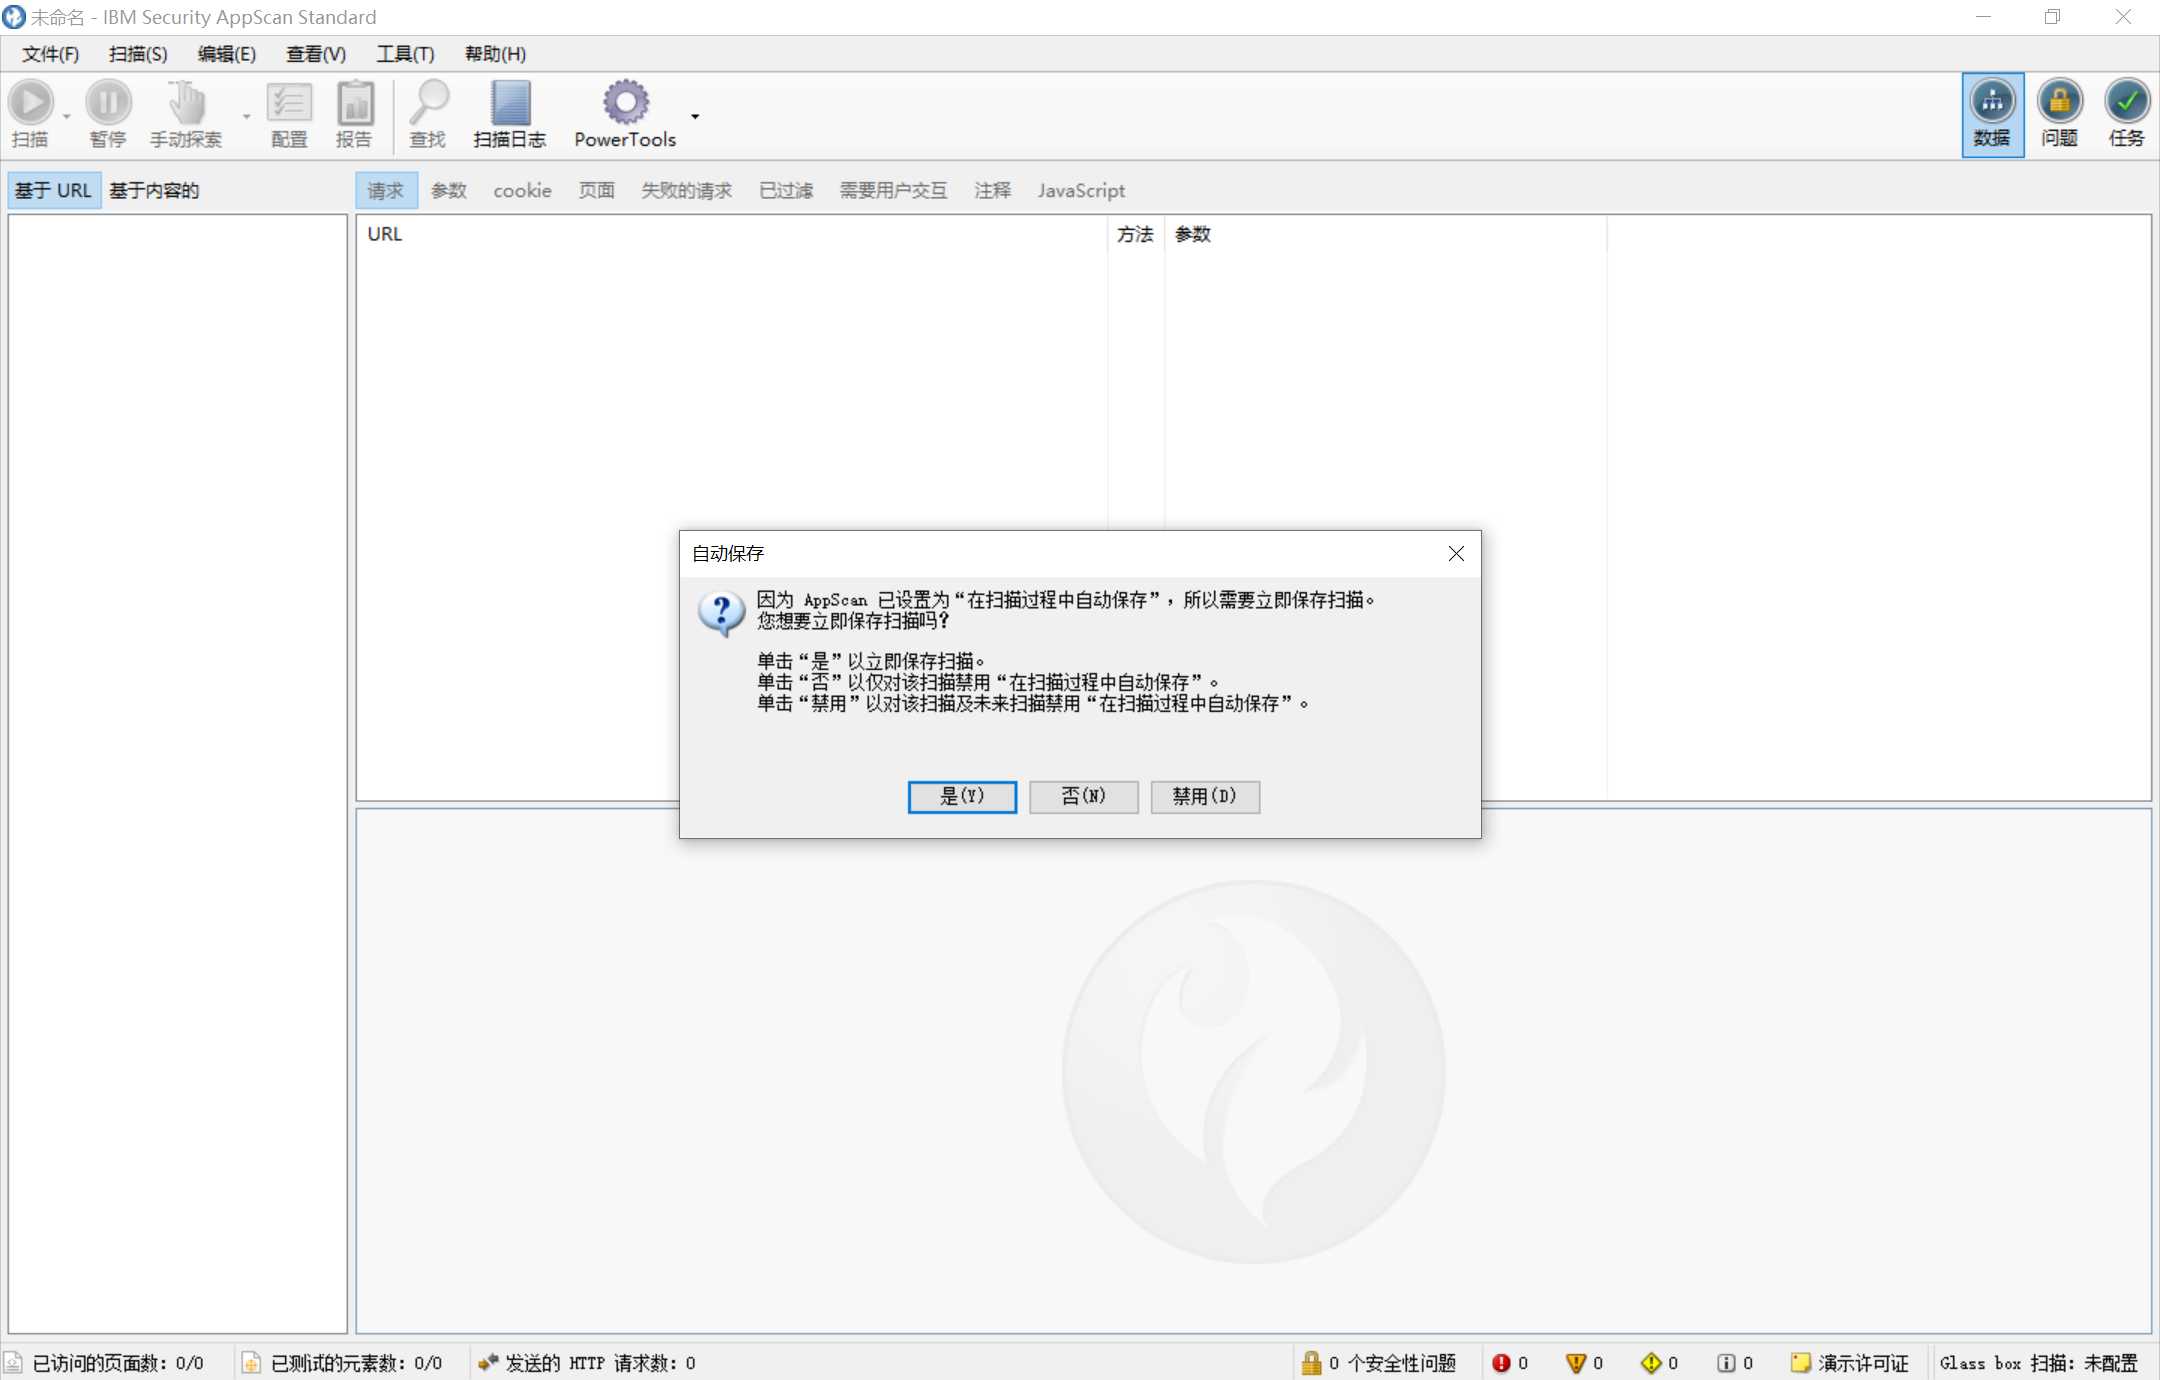The width and height of the screenshot is (2160, 1380).
Task: Click the URL column header
Action: click(x=731, y=234)
